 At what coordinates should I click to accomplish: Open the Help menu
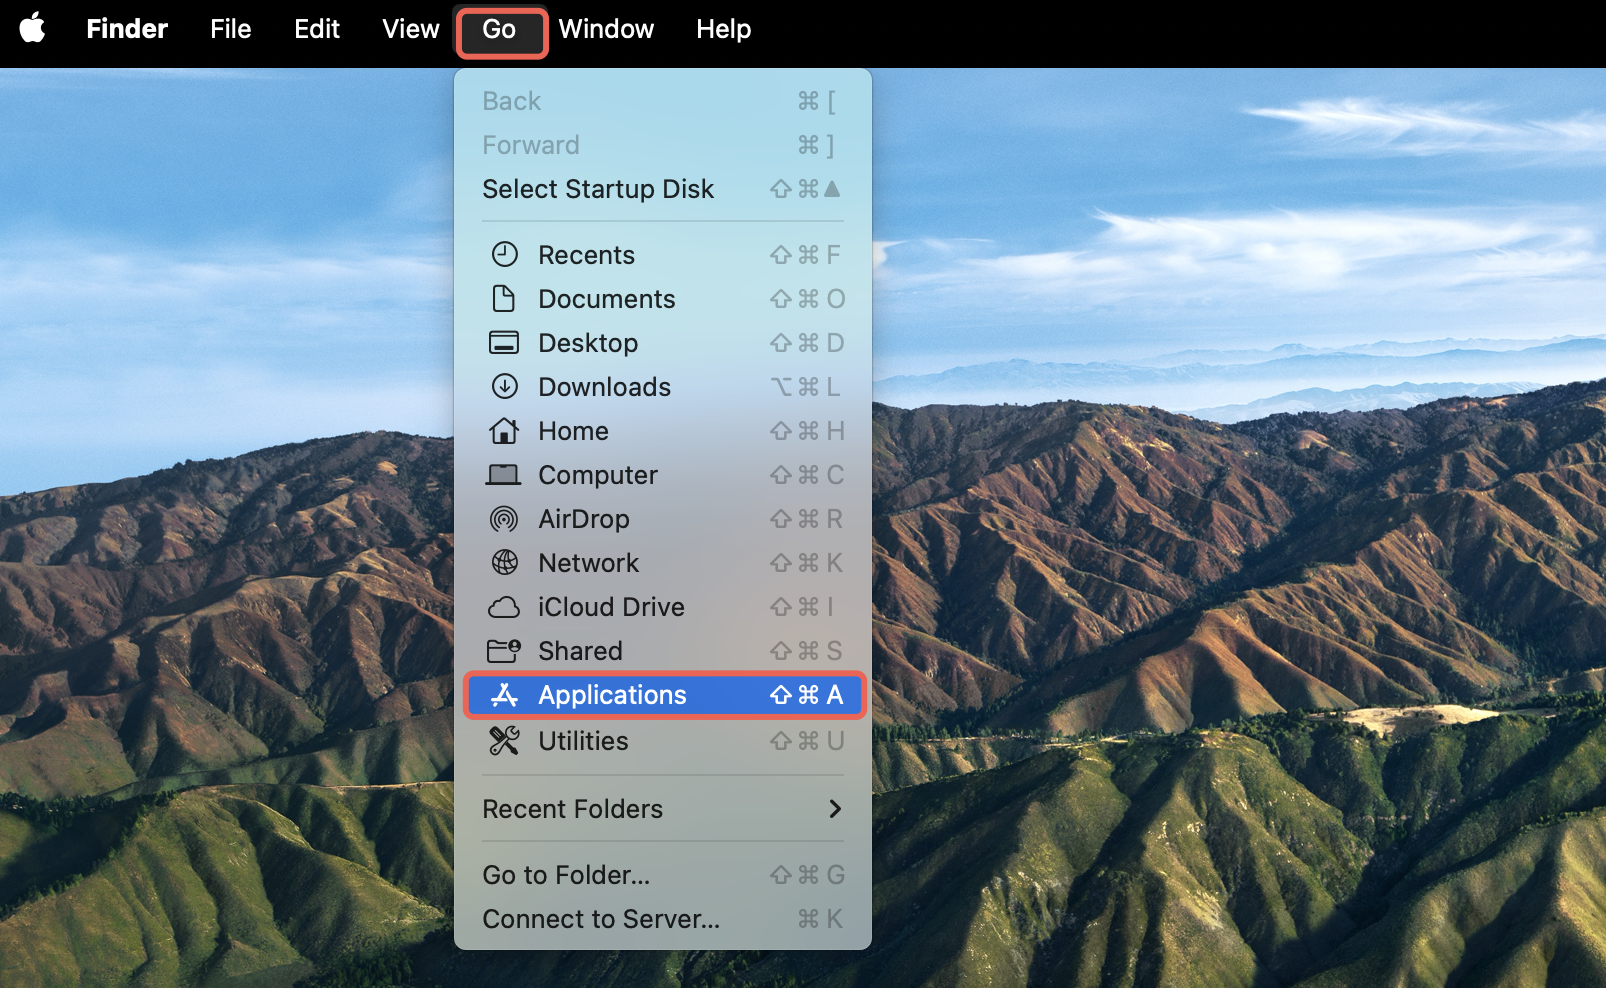pos(724,29)
